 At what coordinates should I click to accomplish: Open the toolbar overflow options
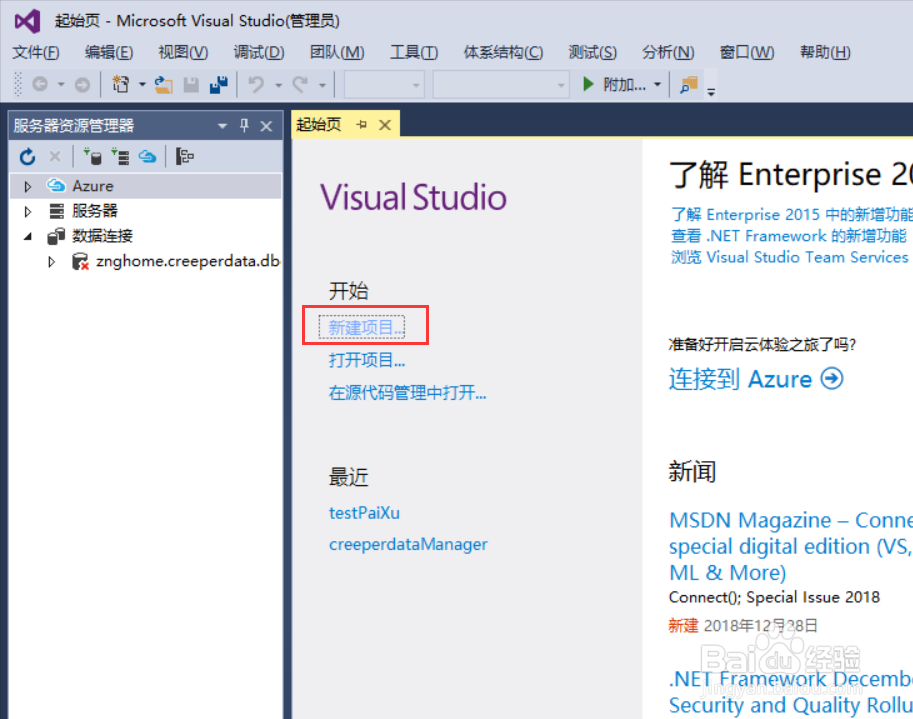coord(711,91)
